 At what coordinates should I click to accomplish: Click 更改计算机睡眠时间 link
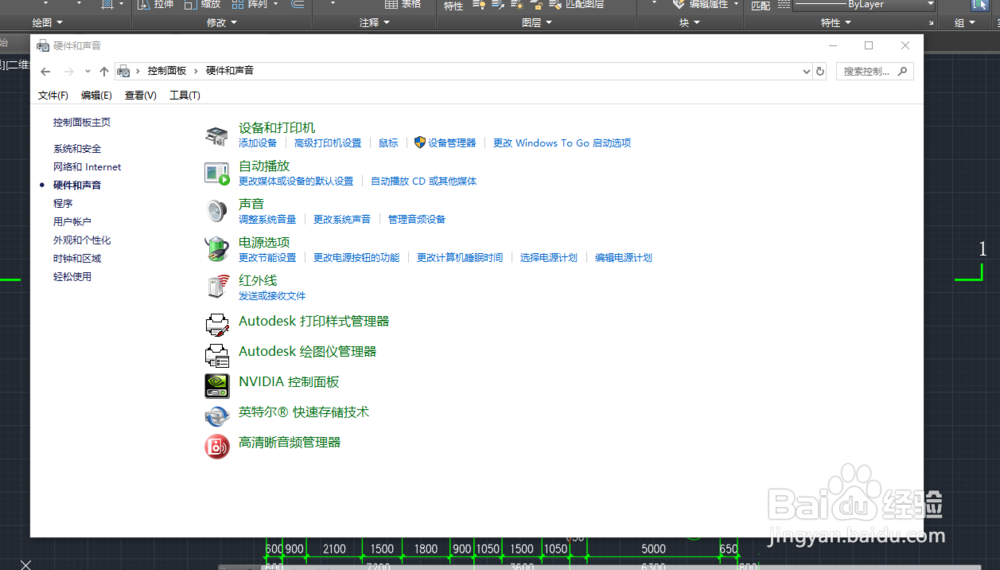point(460,258)
